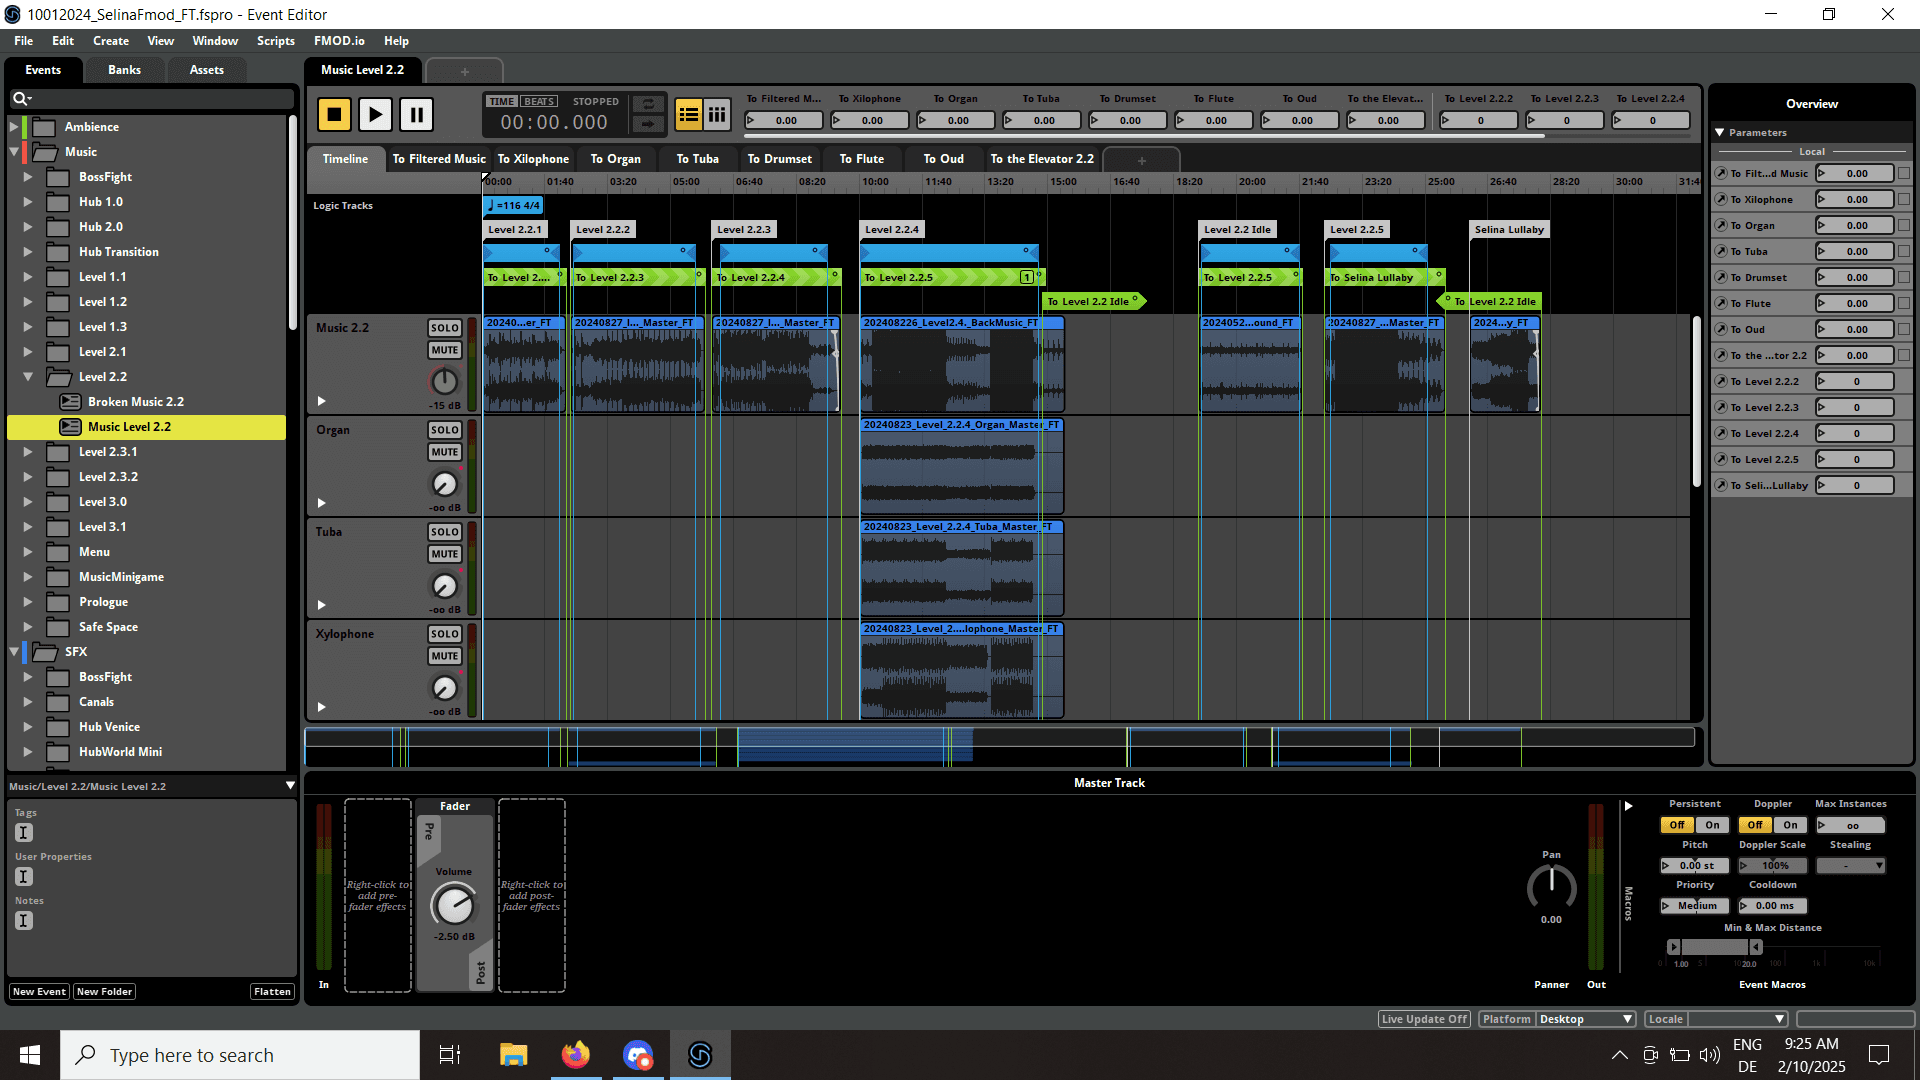Open the Tags edit icon
Screen dimensions: 1920x1080
24,832
